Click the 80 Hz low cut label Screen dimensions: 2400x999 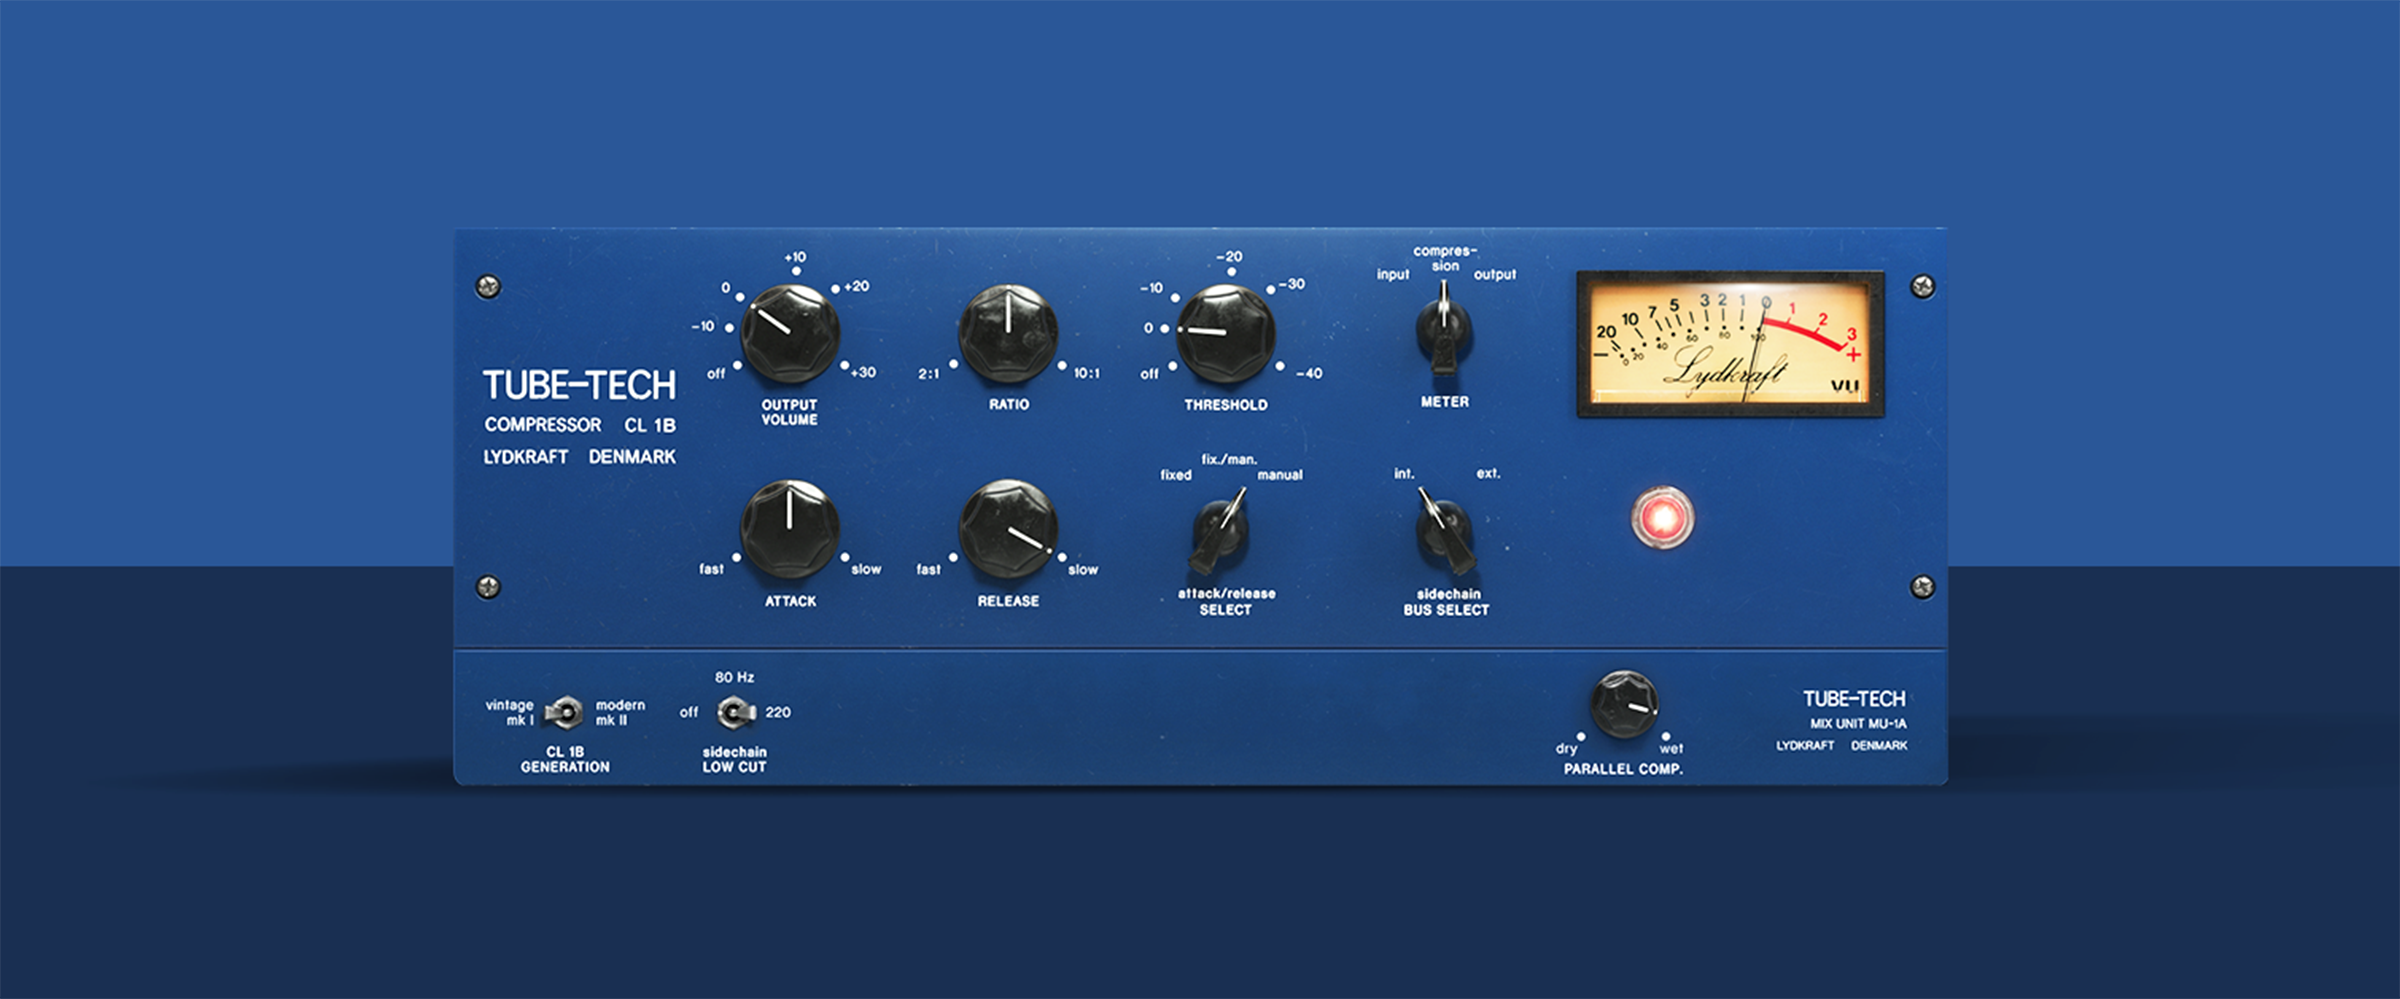pyautogui.click(x=734, y=677)
